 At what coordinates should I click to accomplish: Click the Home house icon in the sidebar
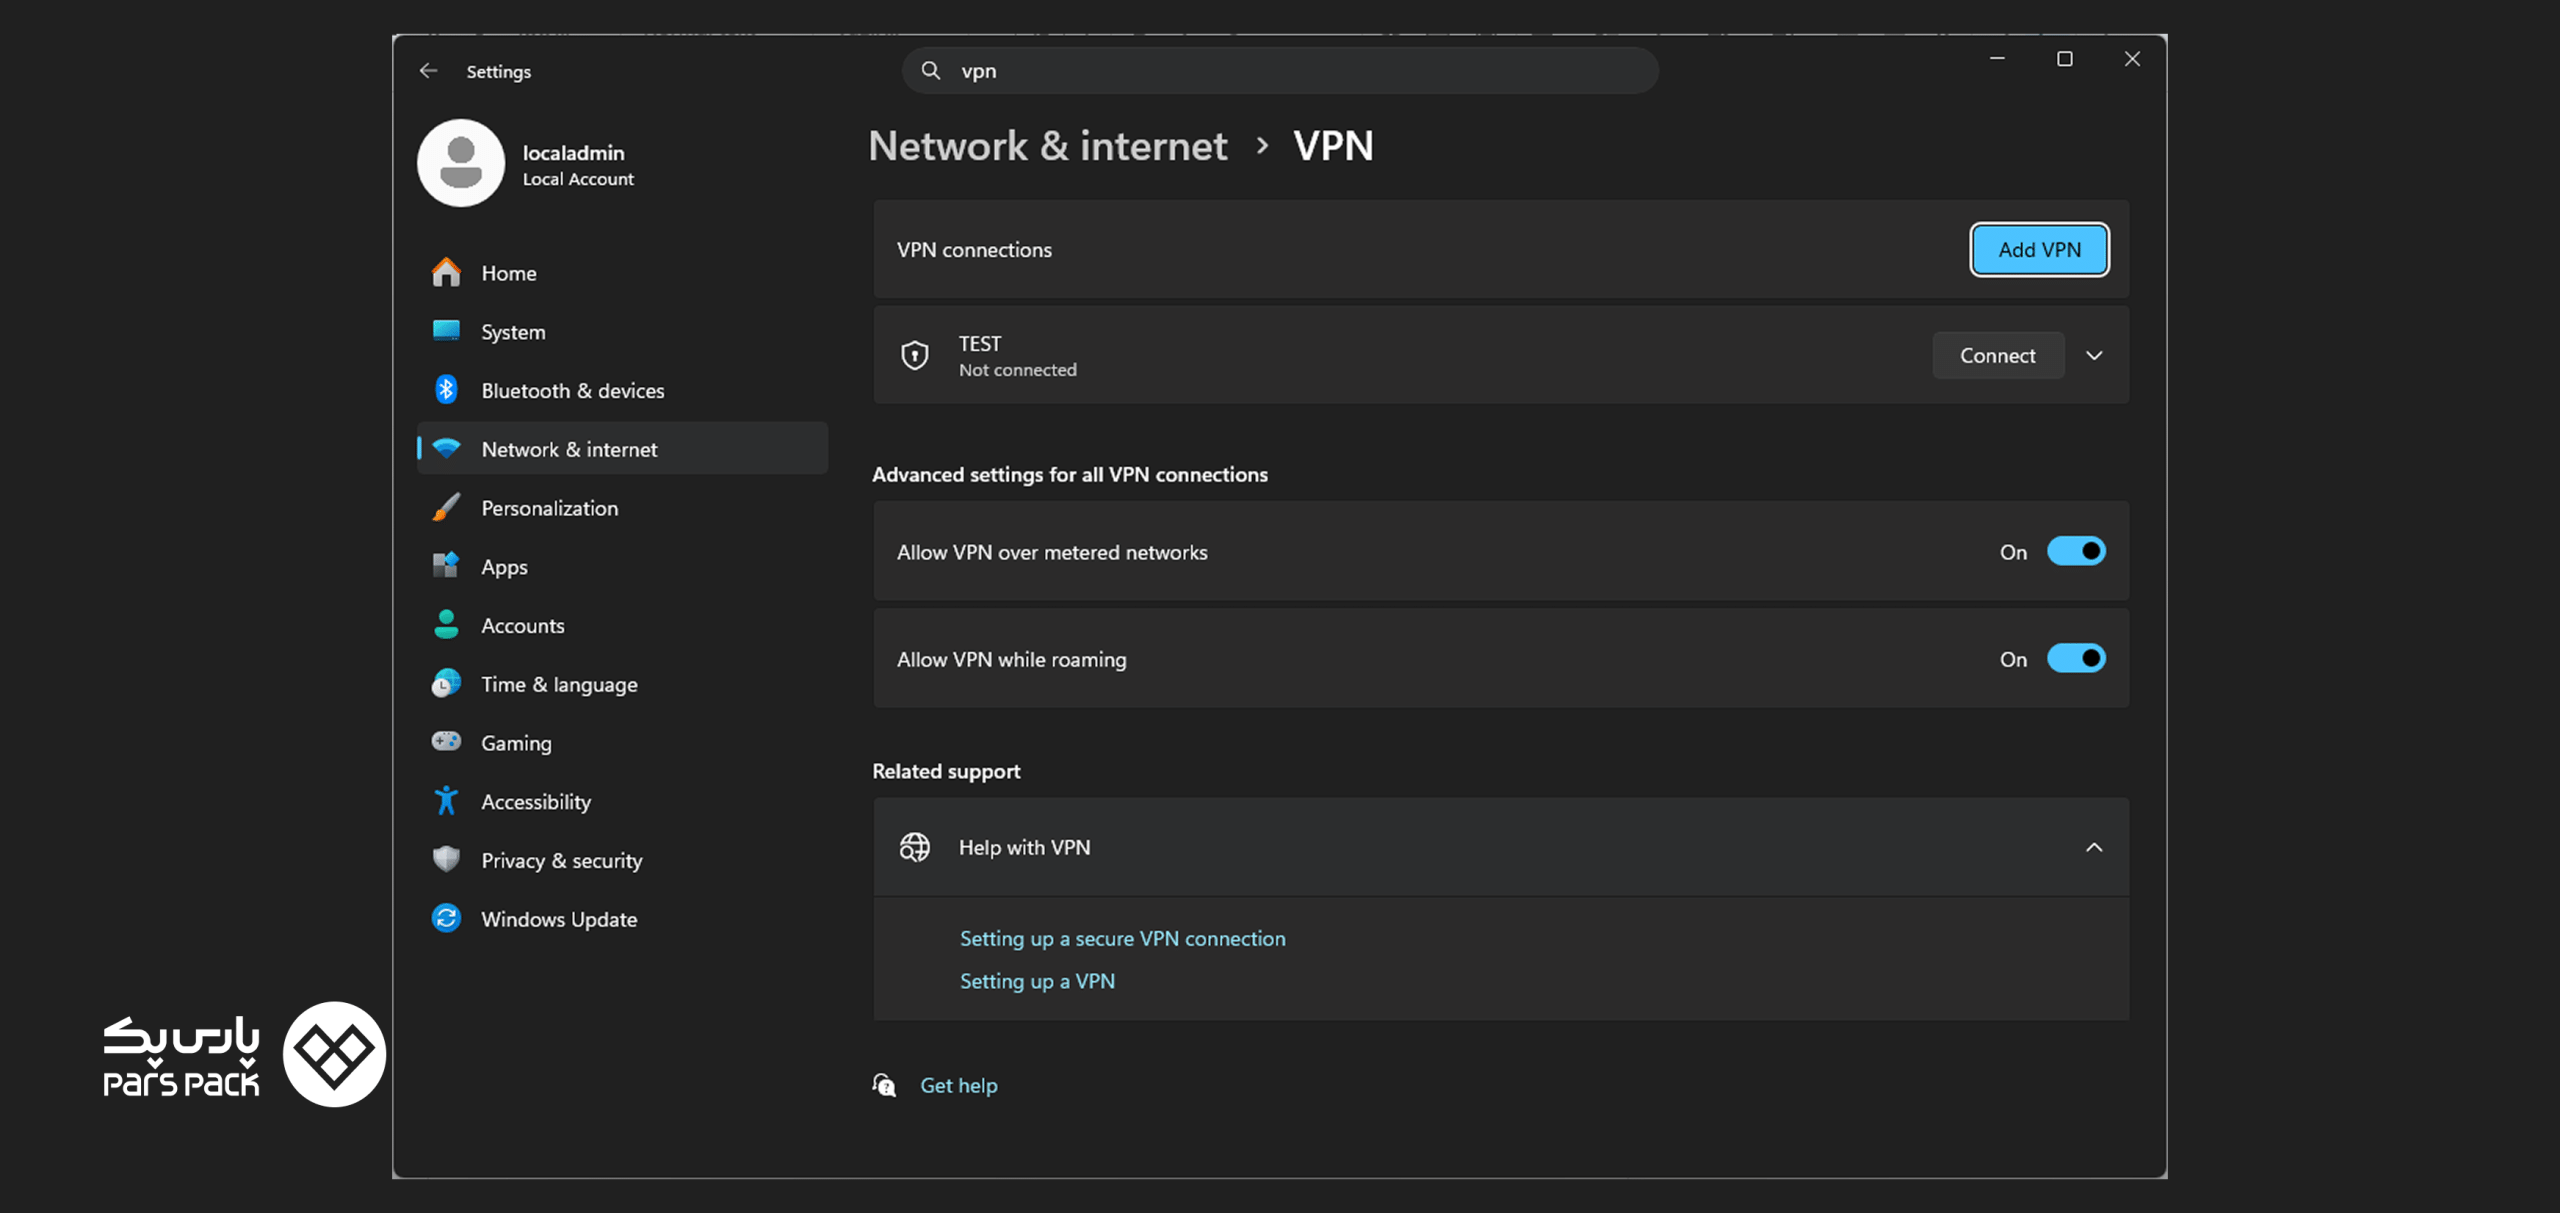(x=446, y=272)
